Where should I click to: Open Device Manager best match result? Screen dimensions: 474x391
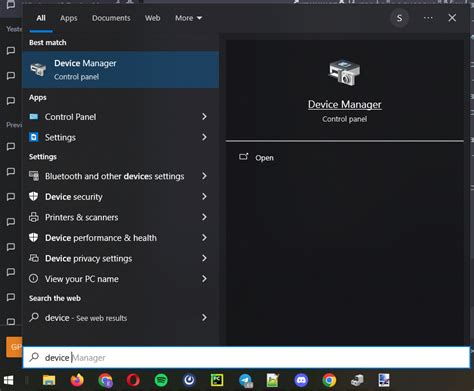121,70
